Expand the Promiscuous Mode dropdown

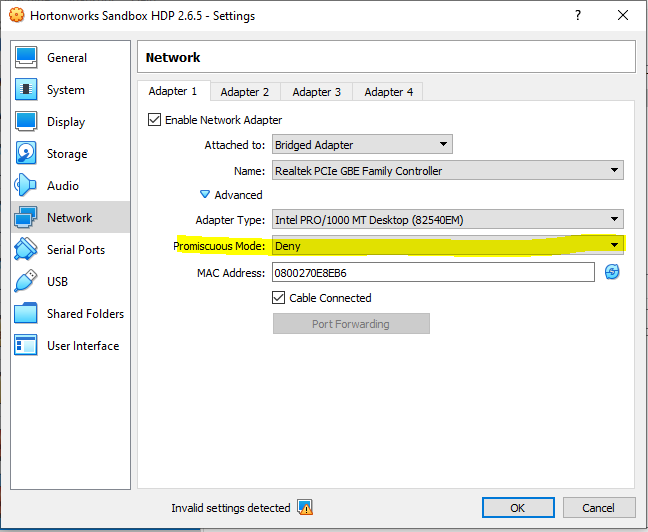[x=447, y=245]
